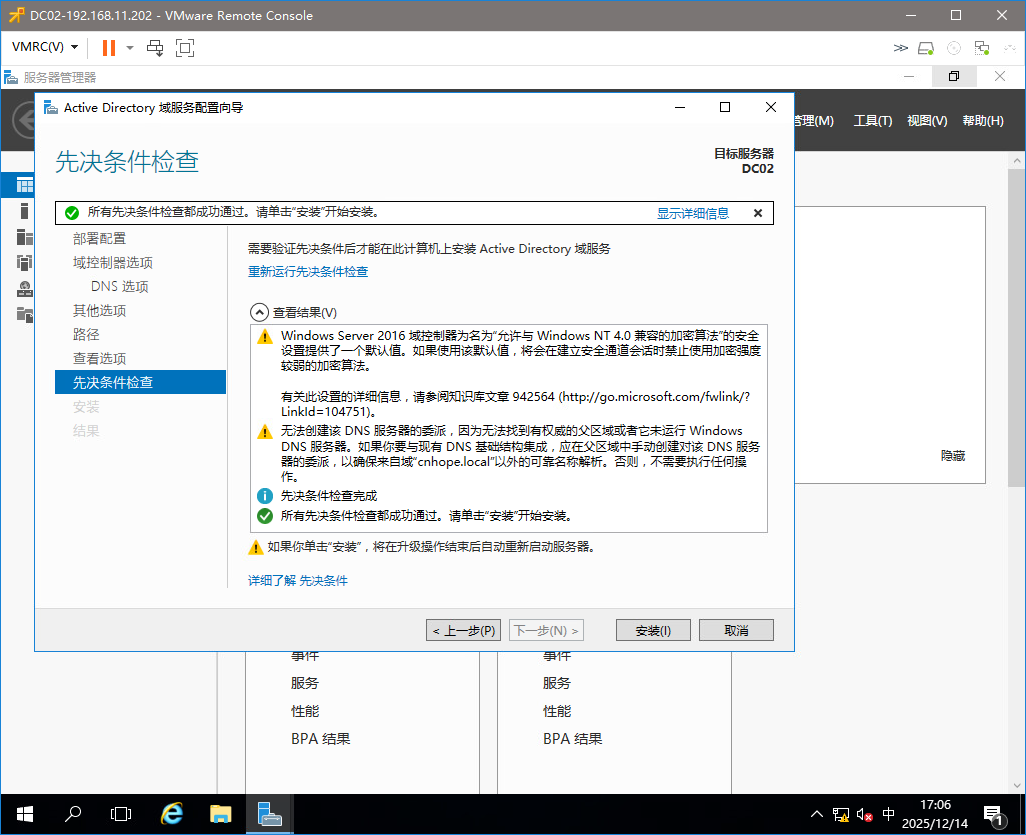Send Ctrl+Alt+Del via VMRC toolbar icon
Image resolution: width=1026 pixels, height=835 pixels.
coord(155,48)
